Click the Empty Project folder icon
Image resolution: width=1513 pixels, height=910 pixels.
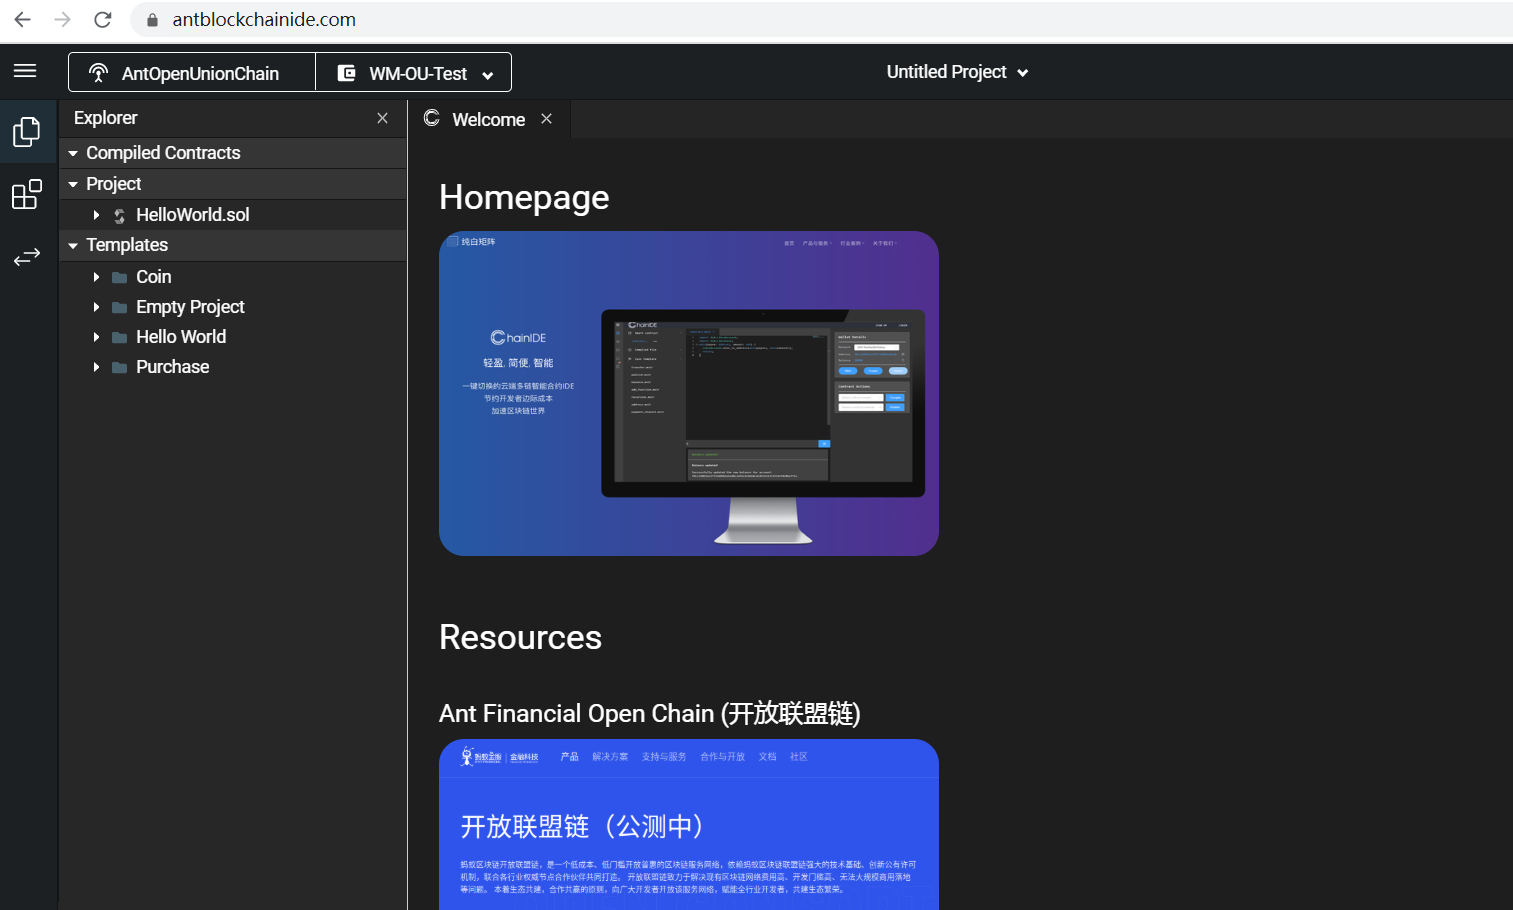coord(119,307)
